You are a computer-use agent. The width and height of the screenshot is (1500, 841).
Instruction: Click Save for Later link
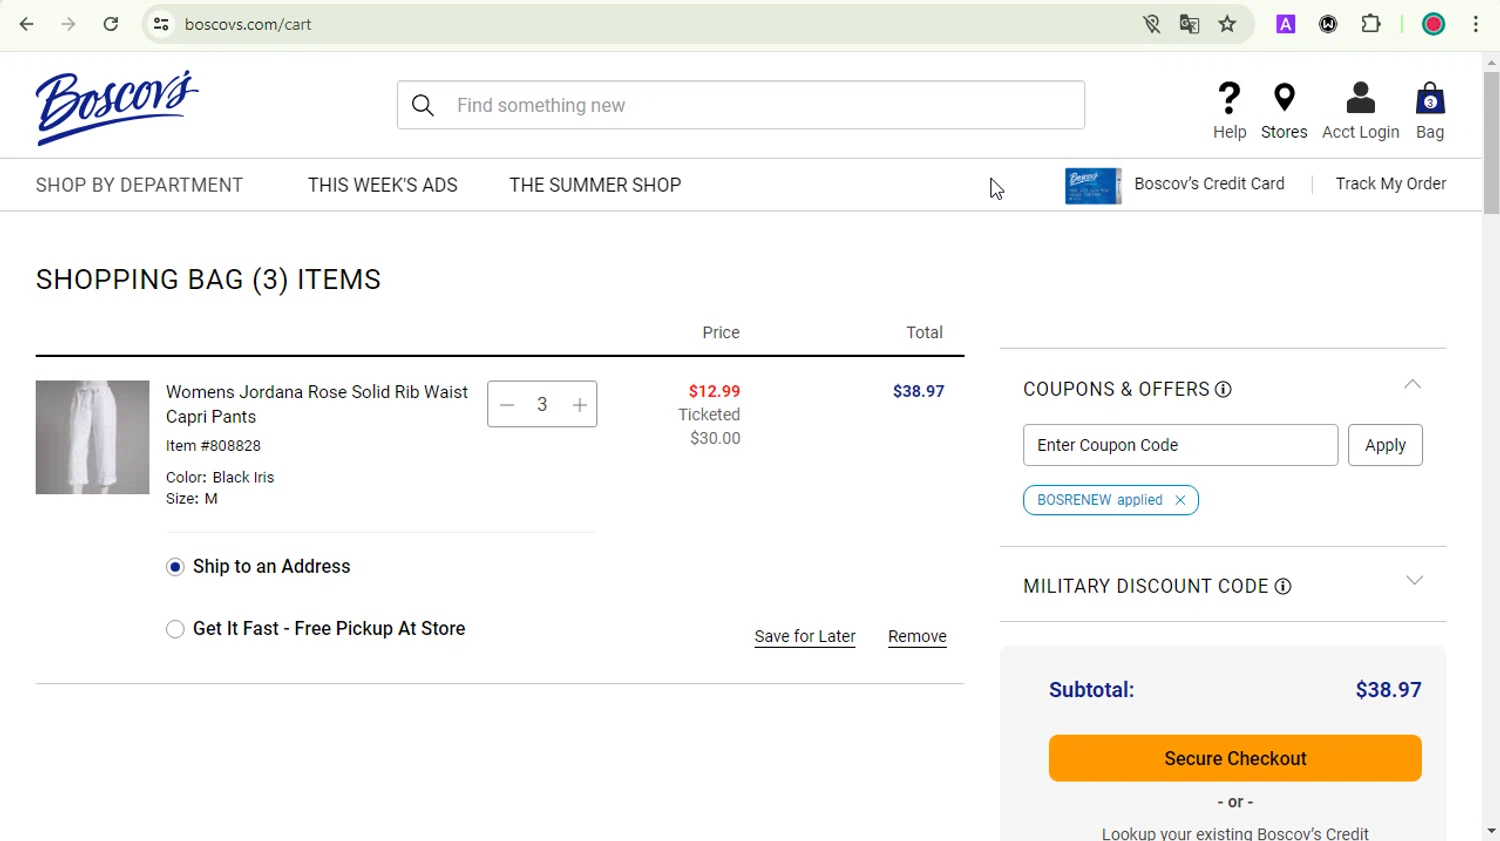click(x=805, y=637)
